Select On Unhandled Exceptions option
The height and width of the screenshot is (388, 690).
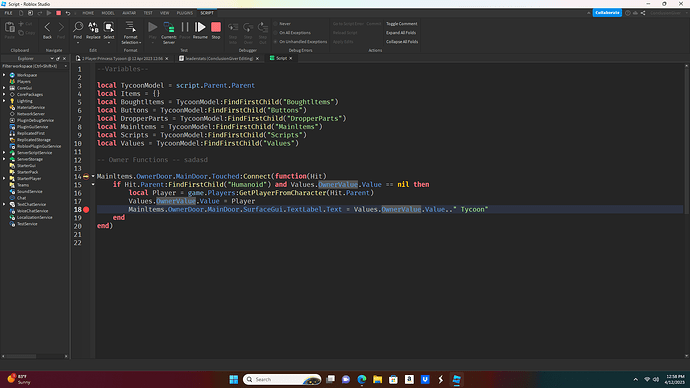(300, 42)
